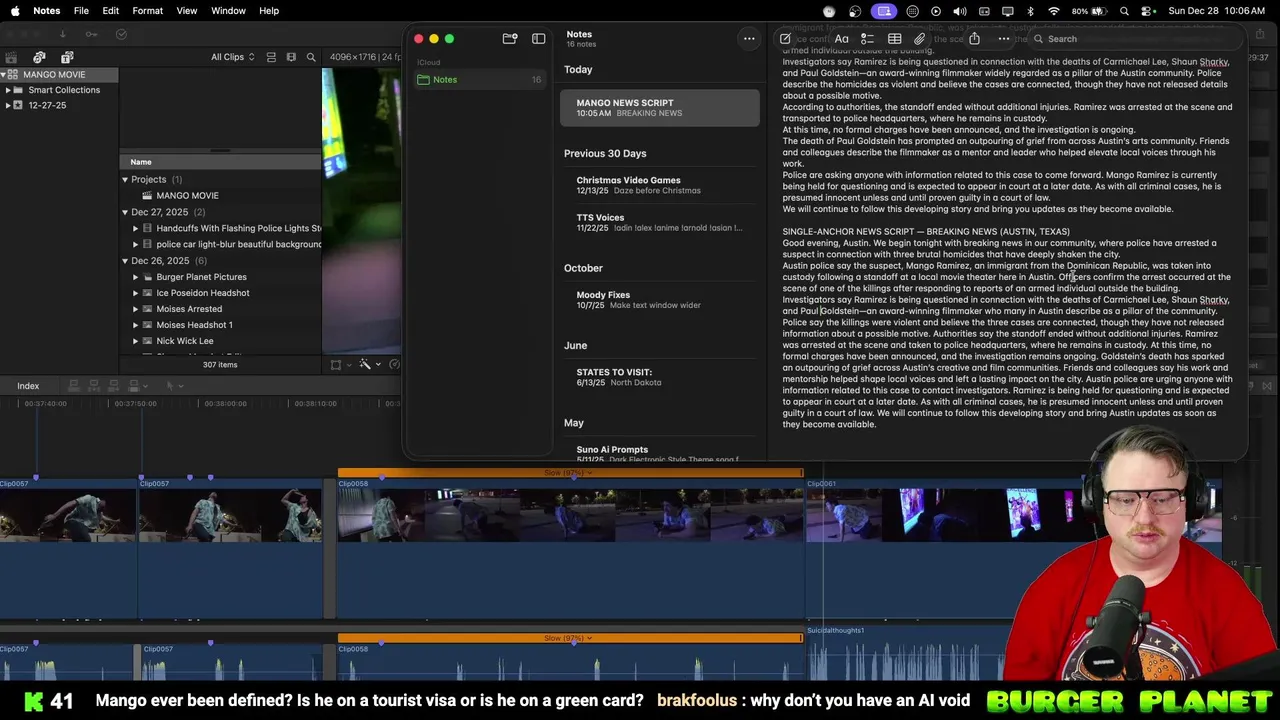Expand the 12-27-25 event
1280x720 pixels.
8,105
